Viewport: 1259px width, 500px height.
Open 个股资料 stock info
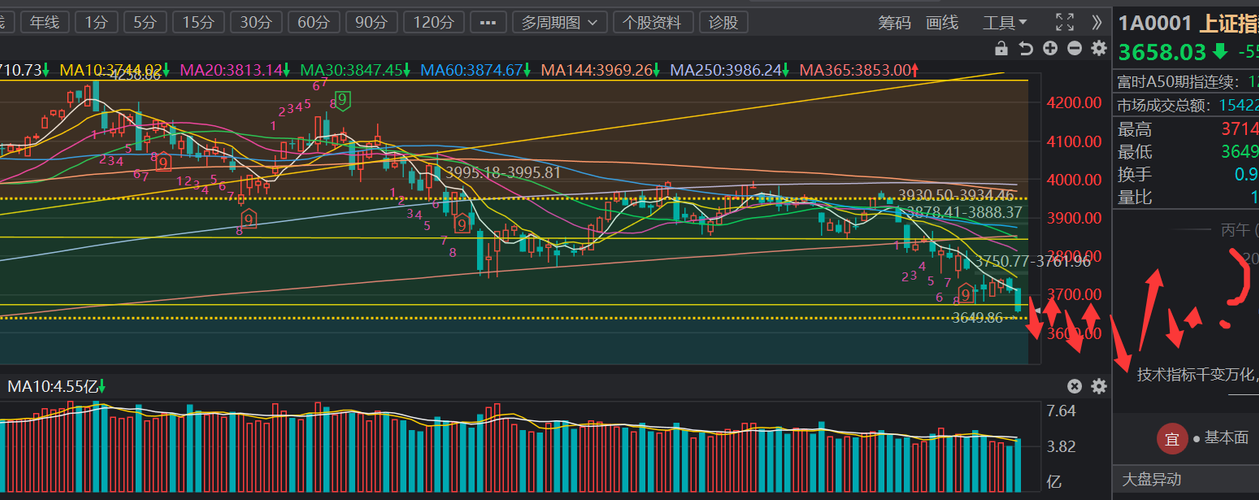point(653,22)
